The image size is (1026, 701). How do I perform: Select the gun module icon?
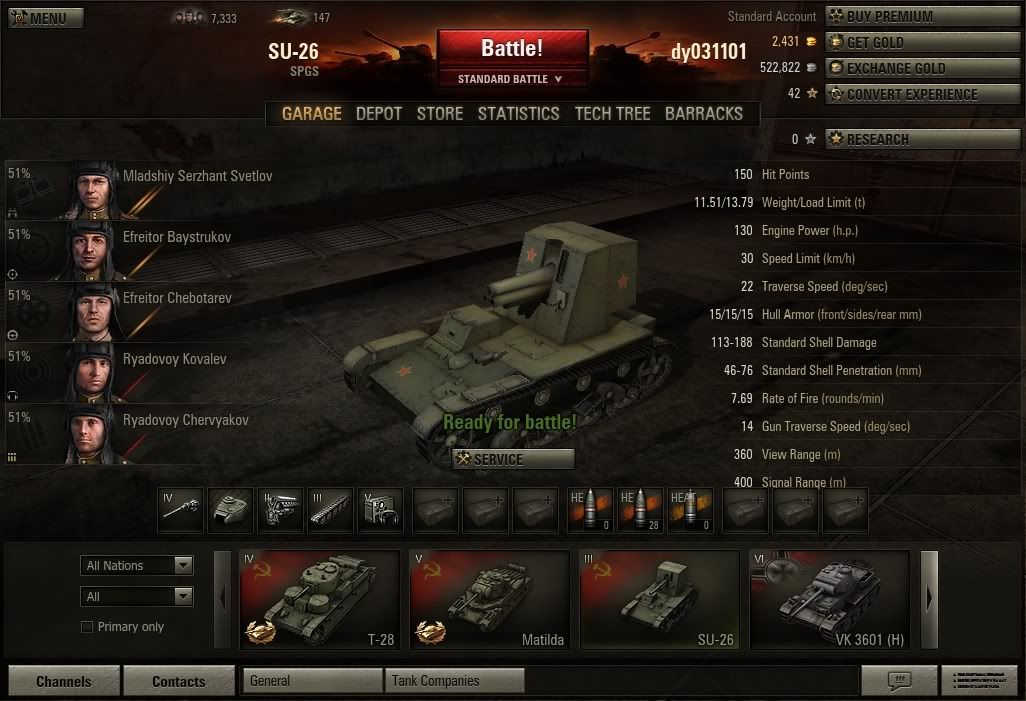pos(181,511)
